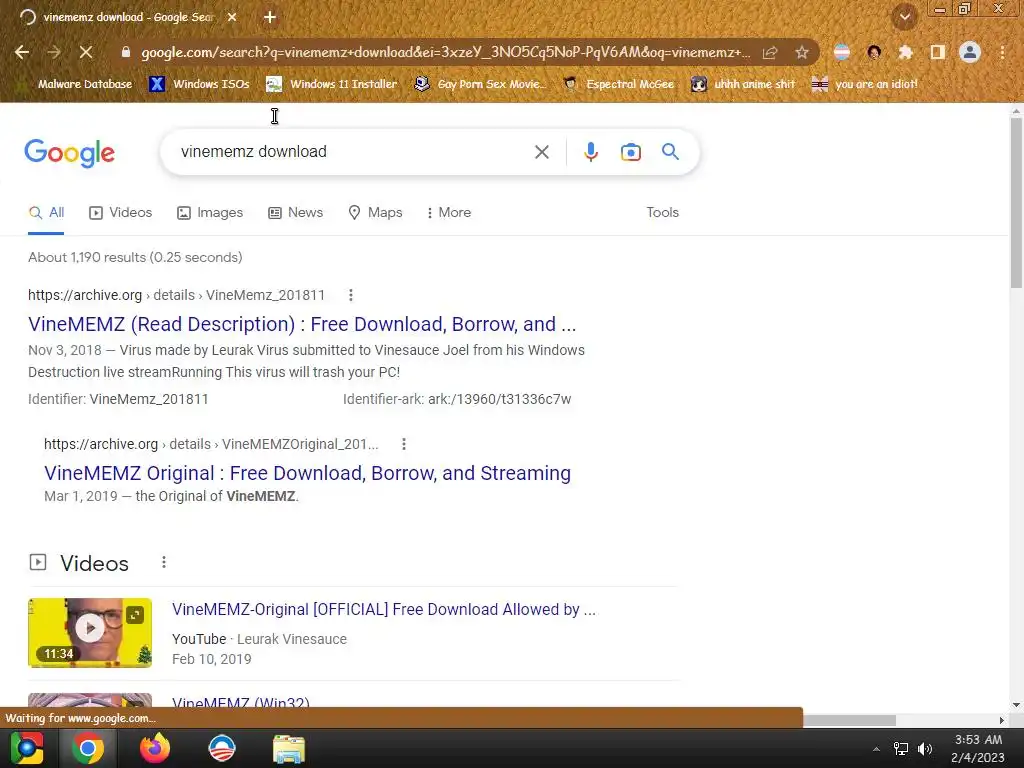This screenshot has width=1024, height=768.
Task: Close the vinememz download tab
Action: click(232, 18)
